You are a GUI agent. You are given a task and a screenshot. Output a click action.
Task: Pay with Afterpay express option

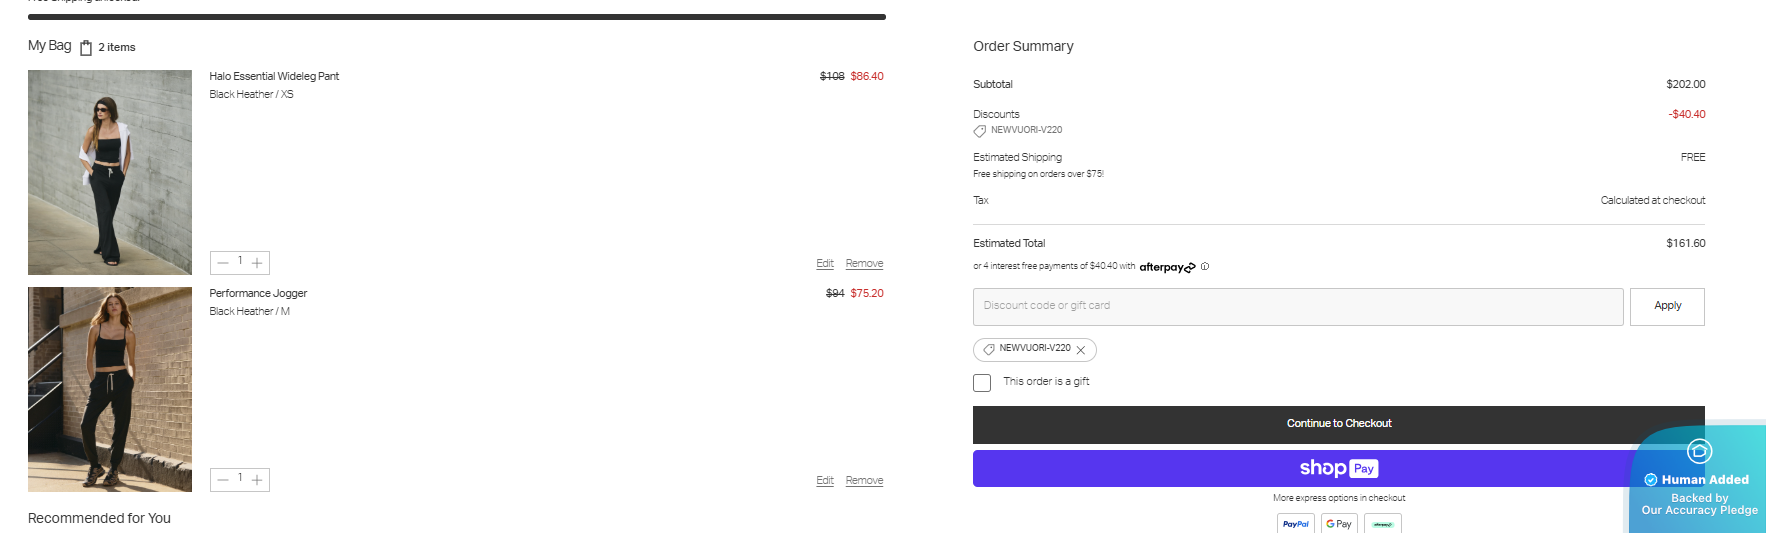click(1383, 524)
